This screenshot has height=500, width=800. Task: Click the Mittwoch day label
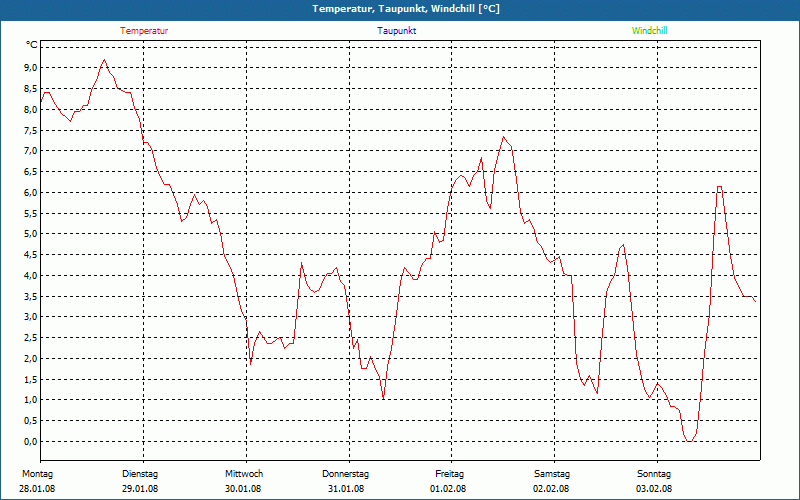244,474
